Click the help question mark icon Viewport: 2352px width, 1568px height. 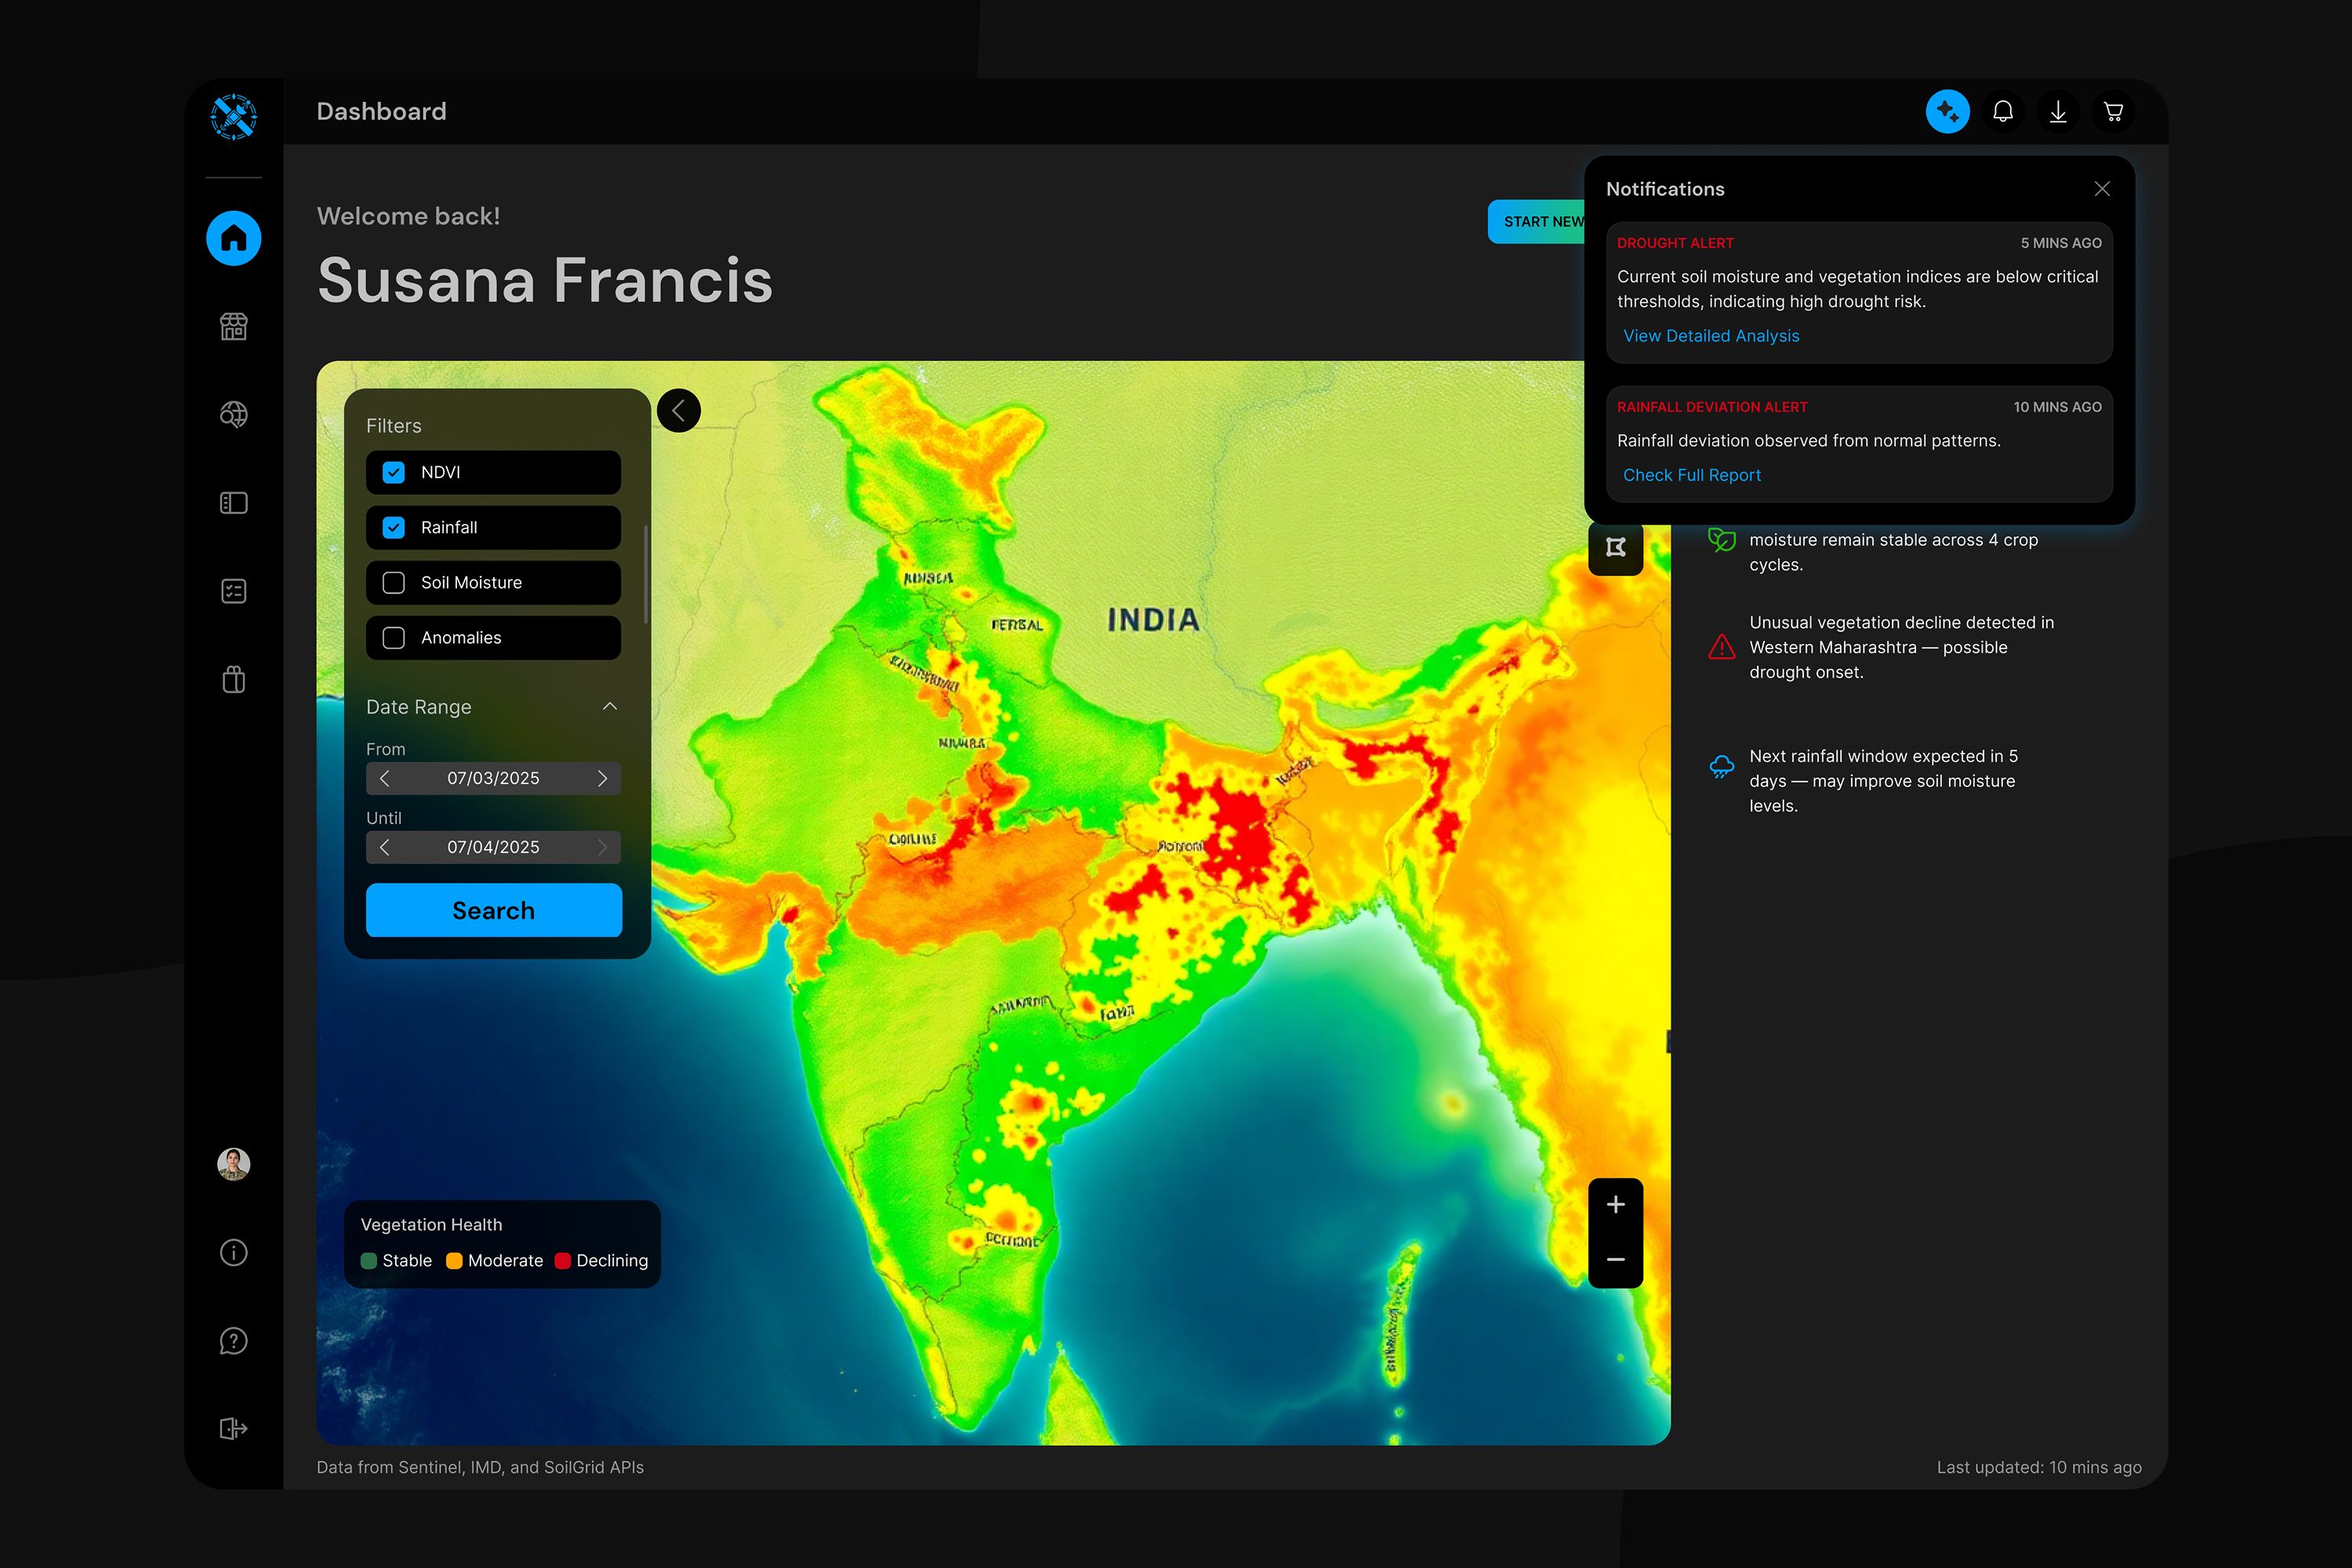point(233,1340)
